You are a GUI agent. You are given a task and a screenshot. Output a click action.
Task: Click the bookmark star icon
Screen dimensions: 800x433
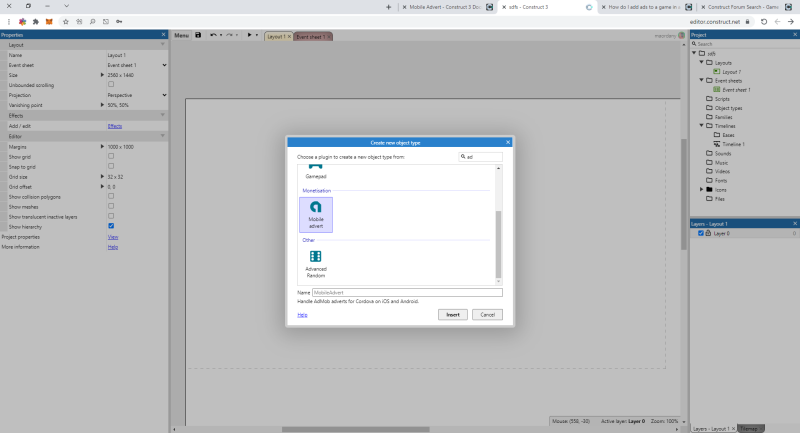[x=66, y=21]
